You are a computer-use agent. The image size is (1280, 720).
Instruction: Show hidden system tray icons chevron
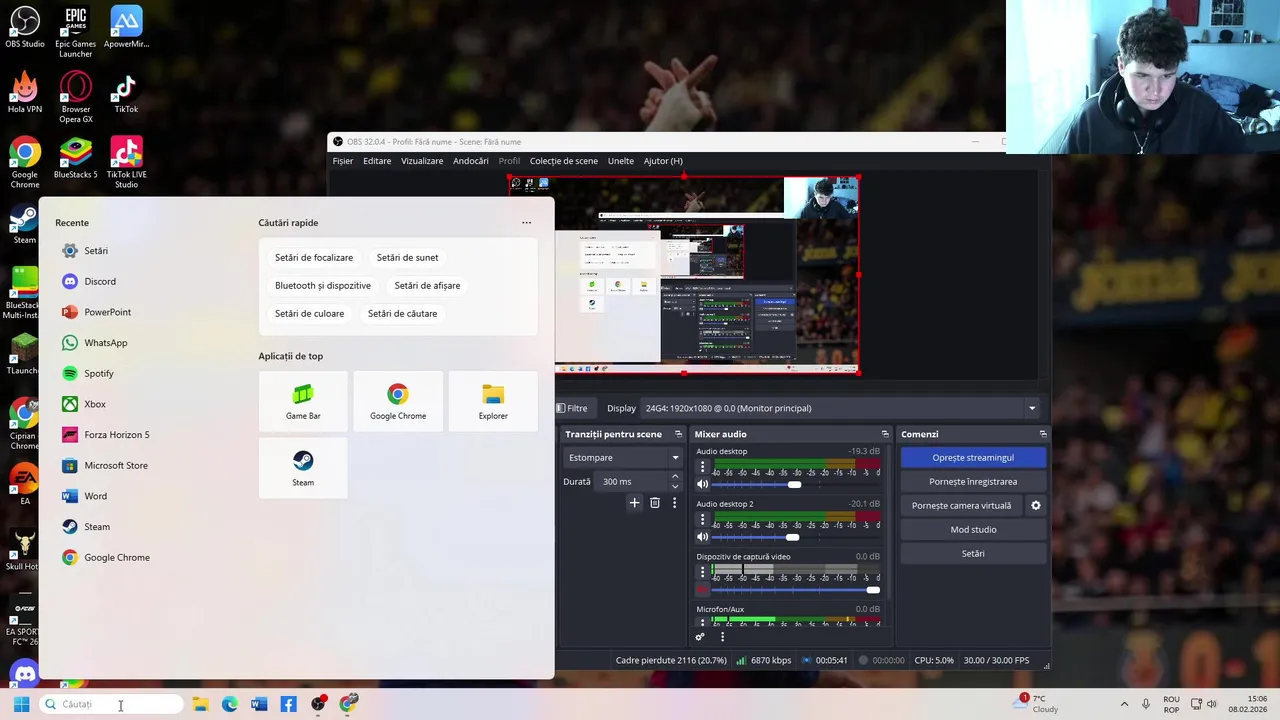click(1124, 704)
